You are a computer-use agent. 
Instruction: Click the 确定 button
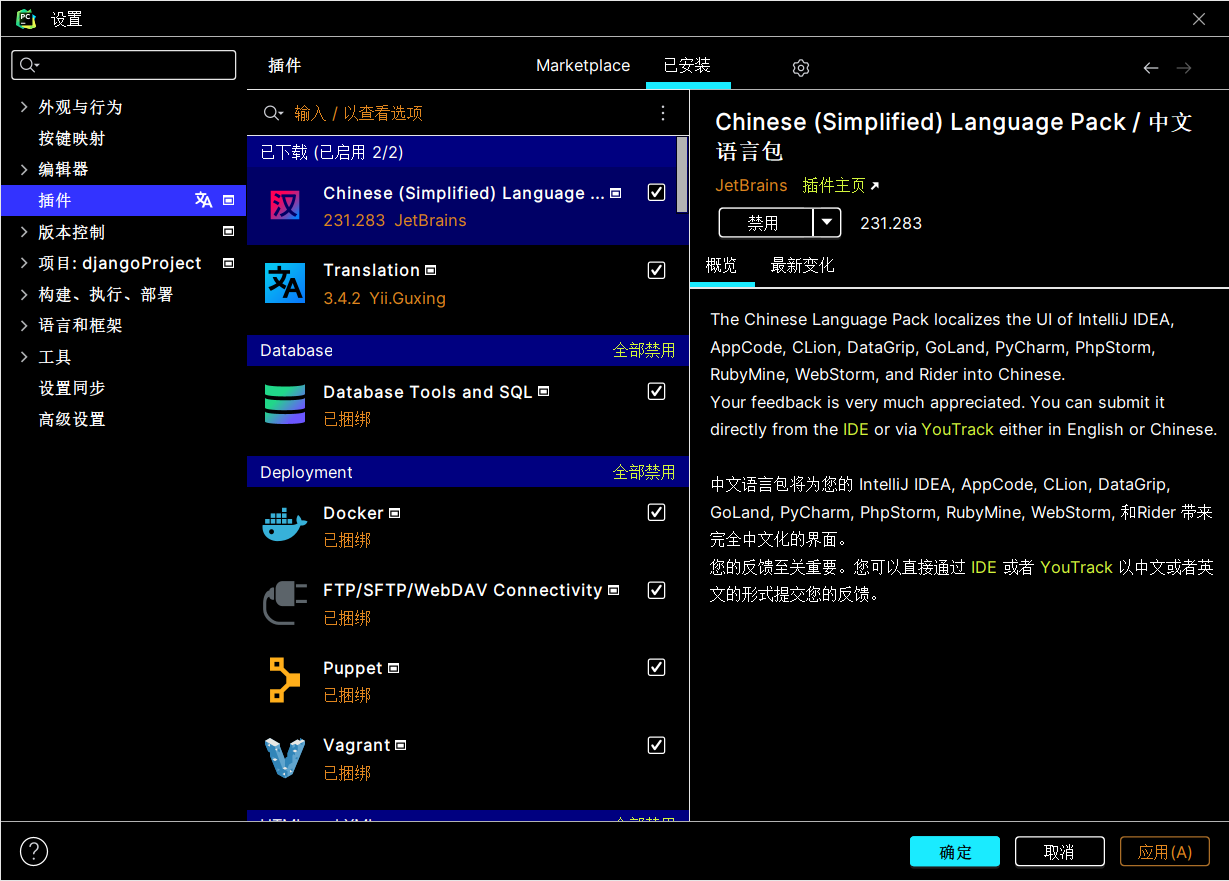pos(954,852)
